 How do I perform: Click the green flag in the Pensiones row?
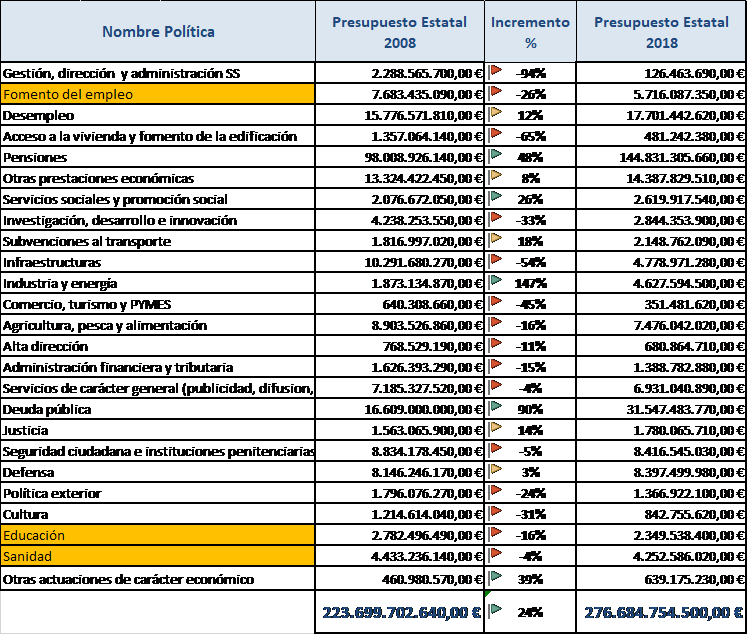[x=495, y=155]
